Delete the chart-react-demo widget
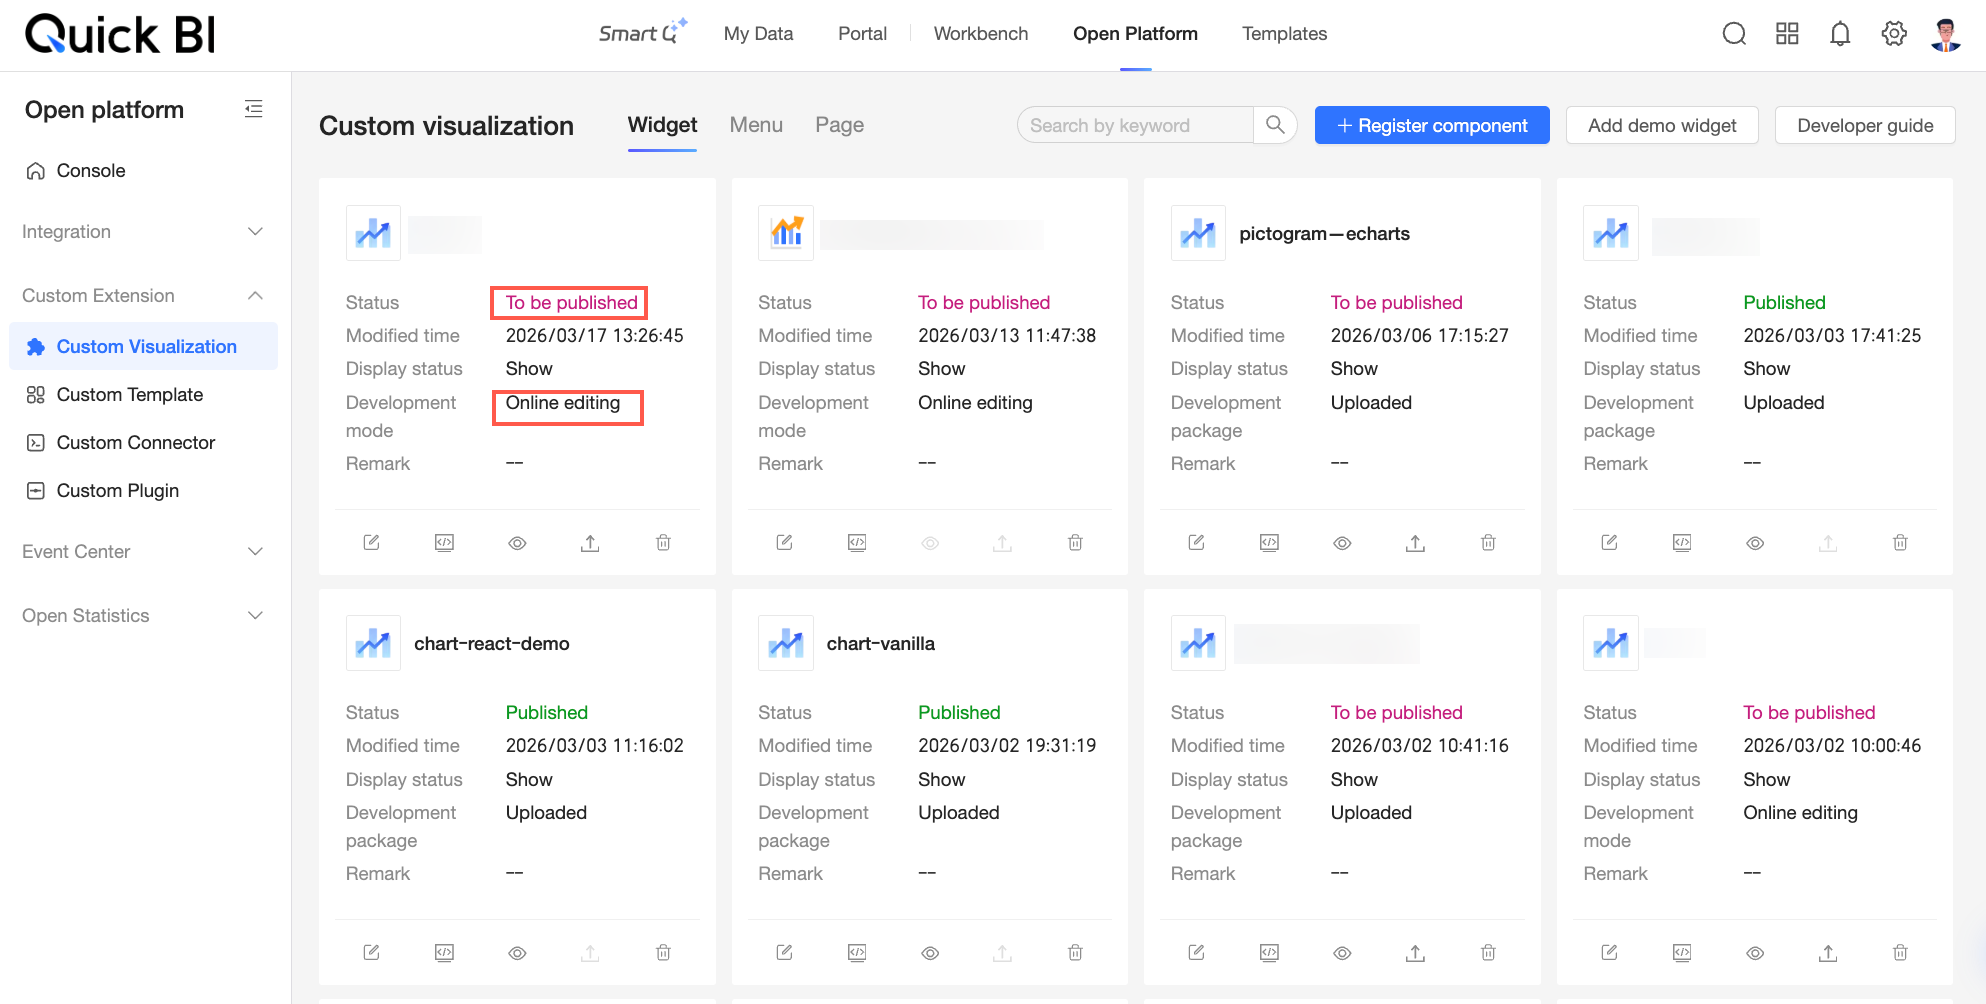 (663, 952)
